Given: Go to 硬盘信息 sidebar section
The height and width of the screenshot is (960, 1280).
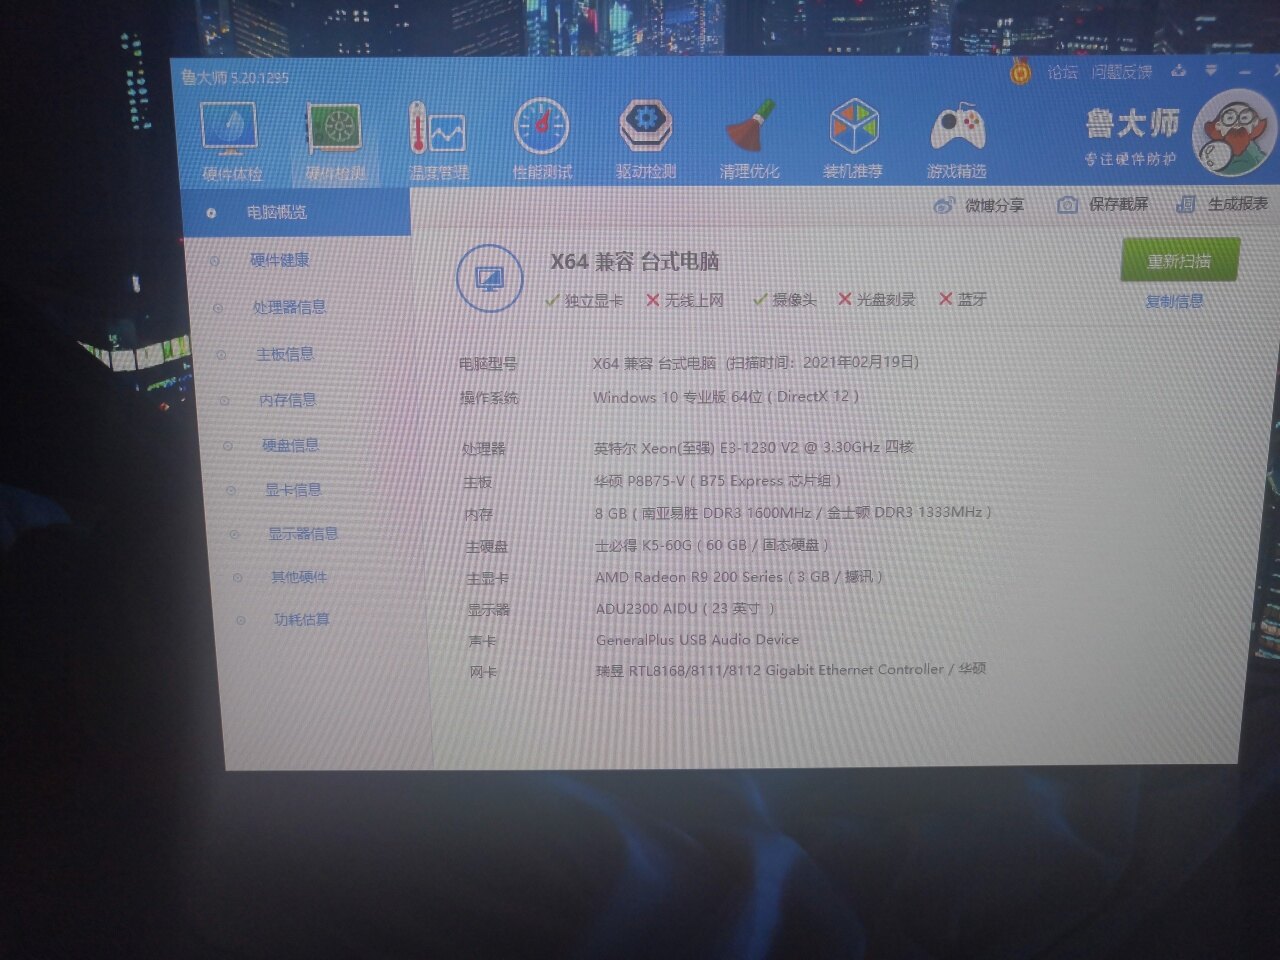Looking at the screenshot, I should pos(291,445).
